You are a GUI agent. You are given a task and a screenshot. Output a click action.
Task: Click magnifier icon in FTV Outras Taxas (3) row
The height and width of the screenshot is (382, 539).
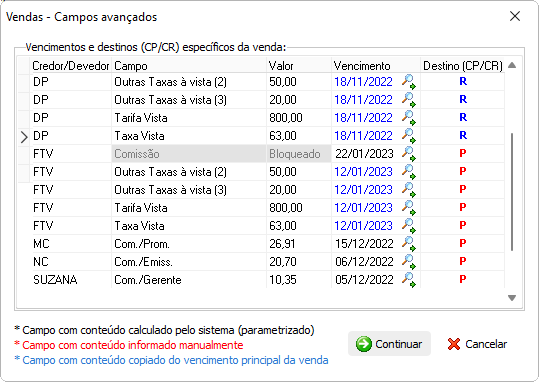[409, 190]
